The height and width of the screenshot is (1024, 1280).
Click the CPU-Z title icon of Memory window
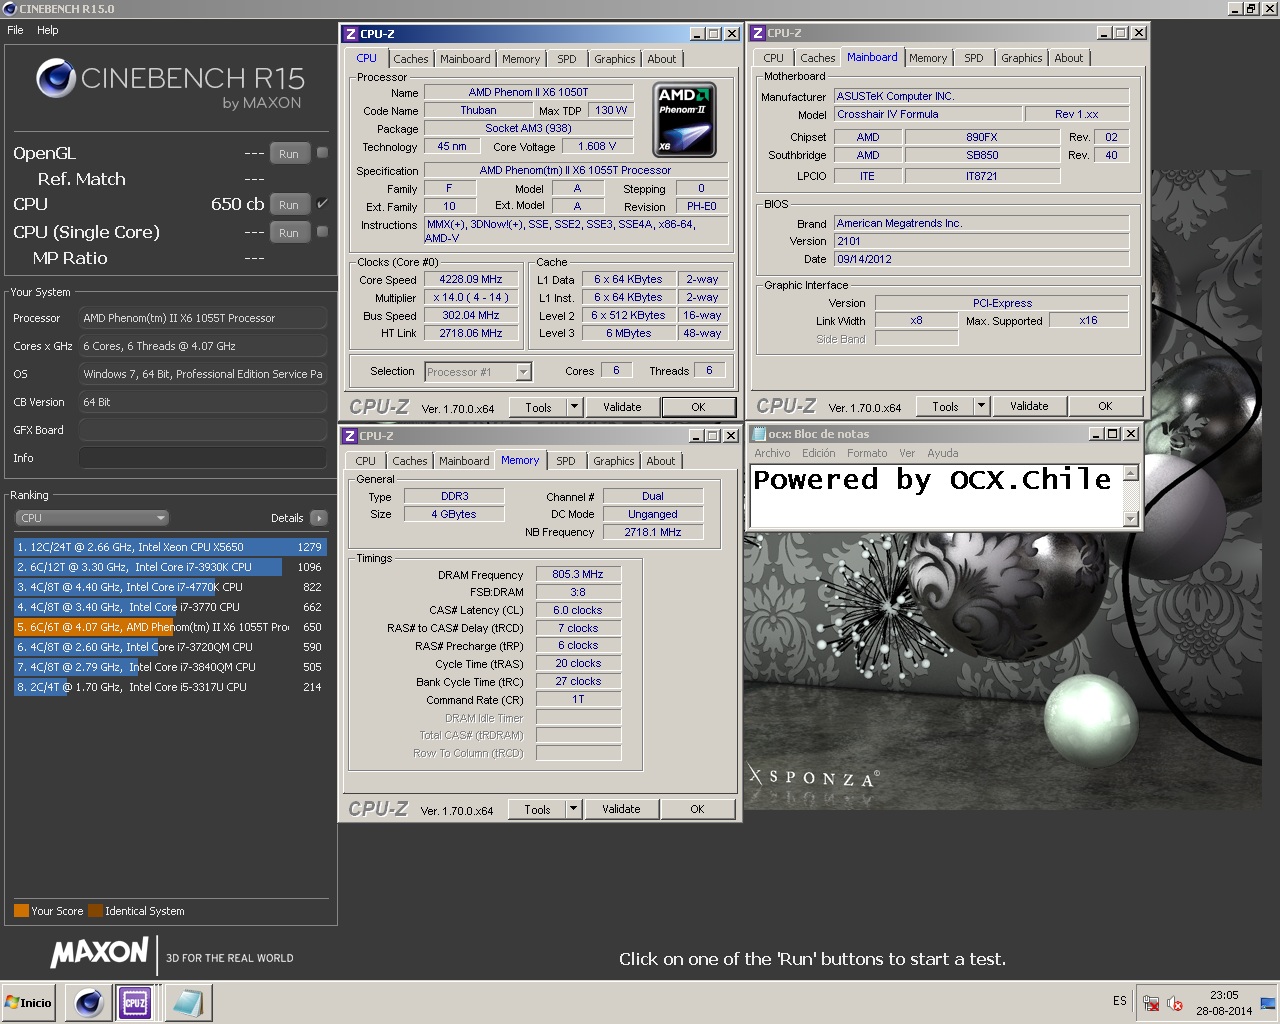point(350,436)
